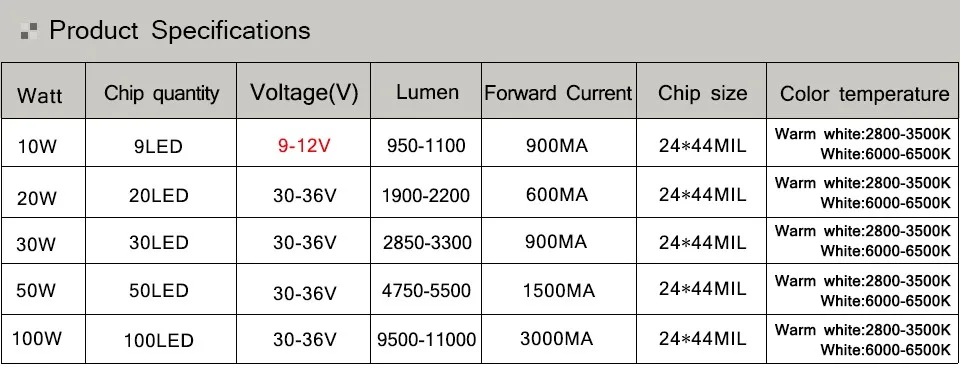Image resolution: width=960 pixels, height=389 pixels.
Task: Select the 1500MA forward current cell
Action: tap(558, 290)
